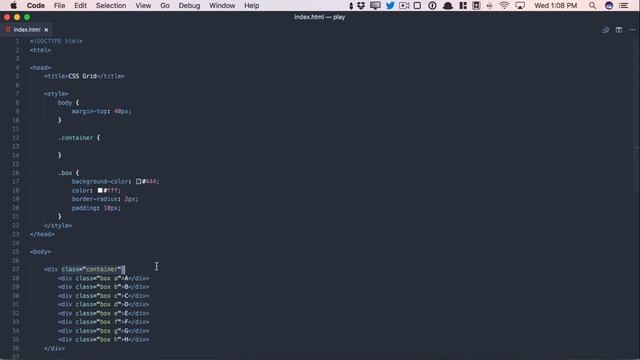640x360 pixels.
Task: Click line number 12 in the gutter
Action: (x=16, y=138)
